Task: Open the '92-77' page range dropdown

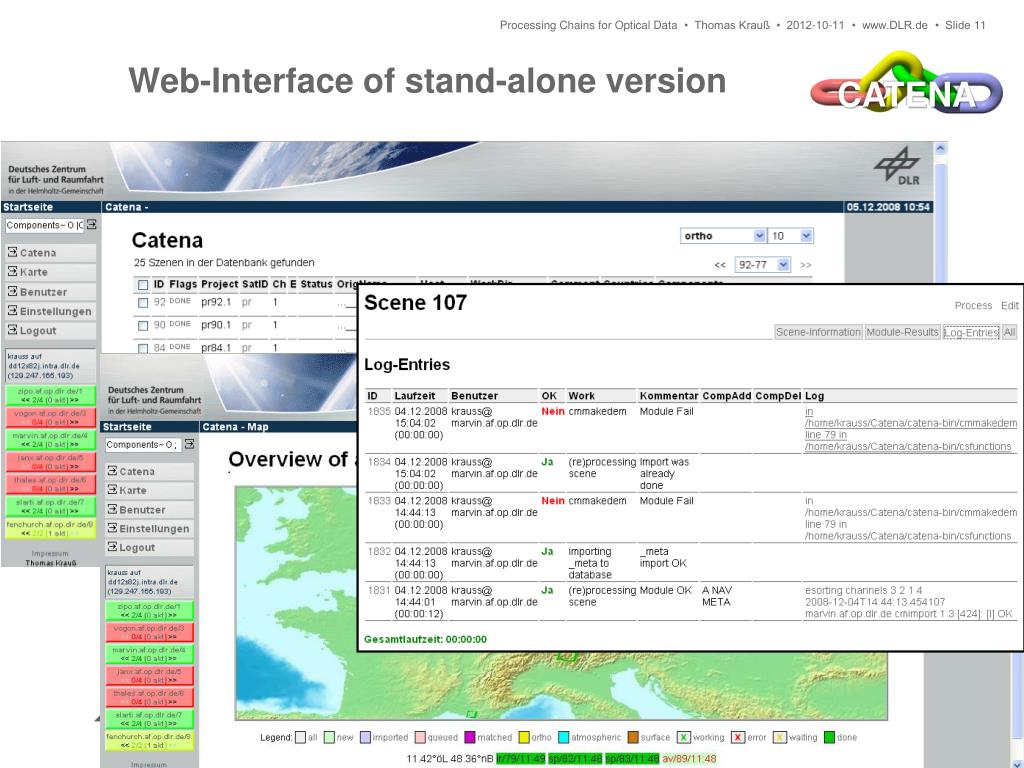Action: tap(762, 264)
